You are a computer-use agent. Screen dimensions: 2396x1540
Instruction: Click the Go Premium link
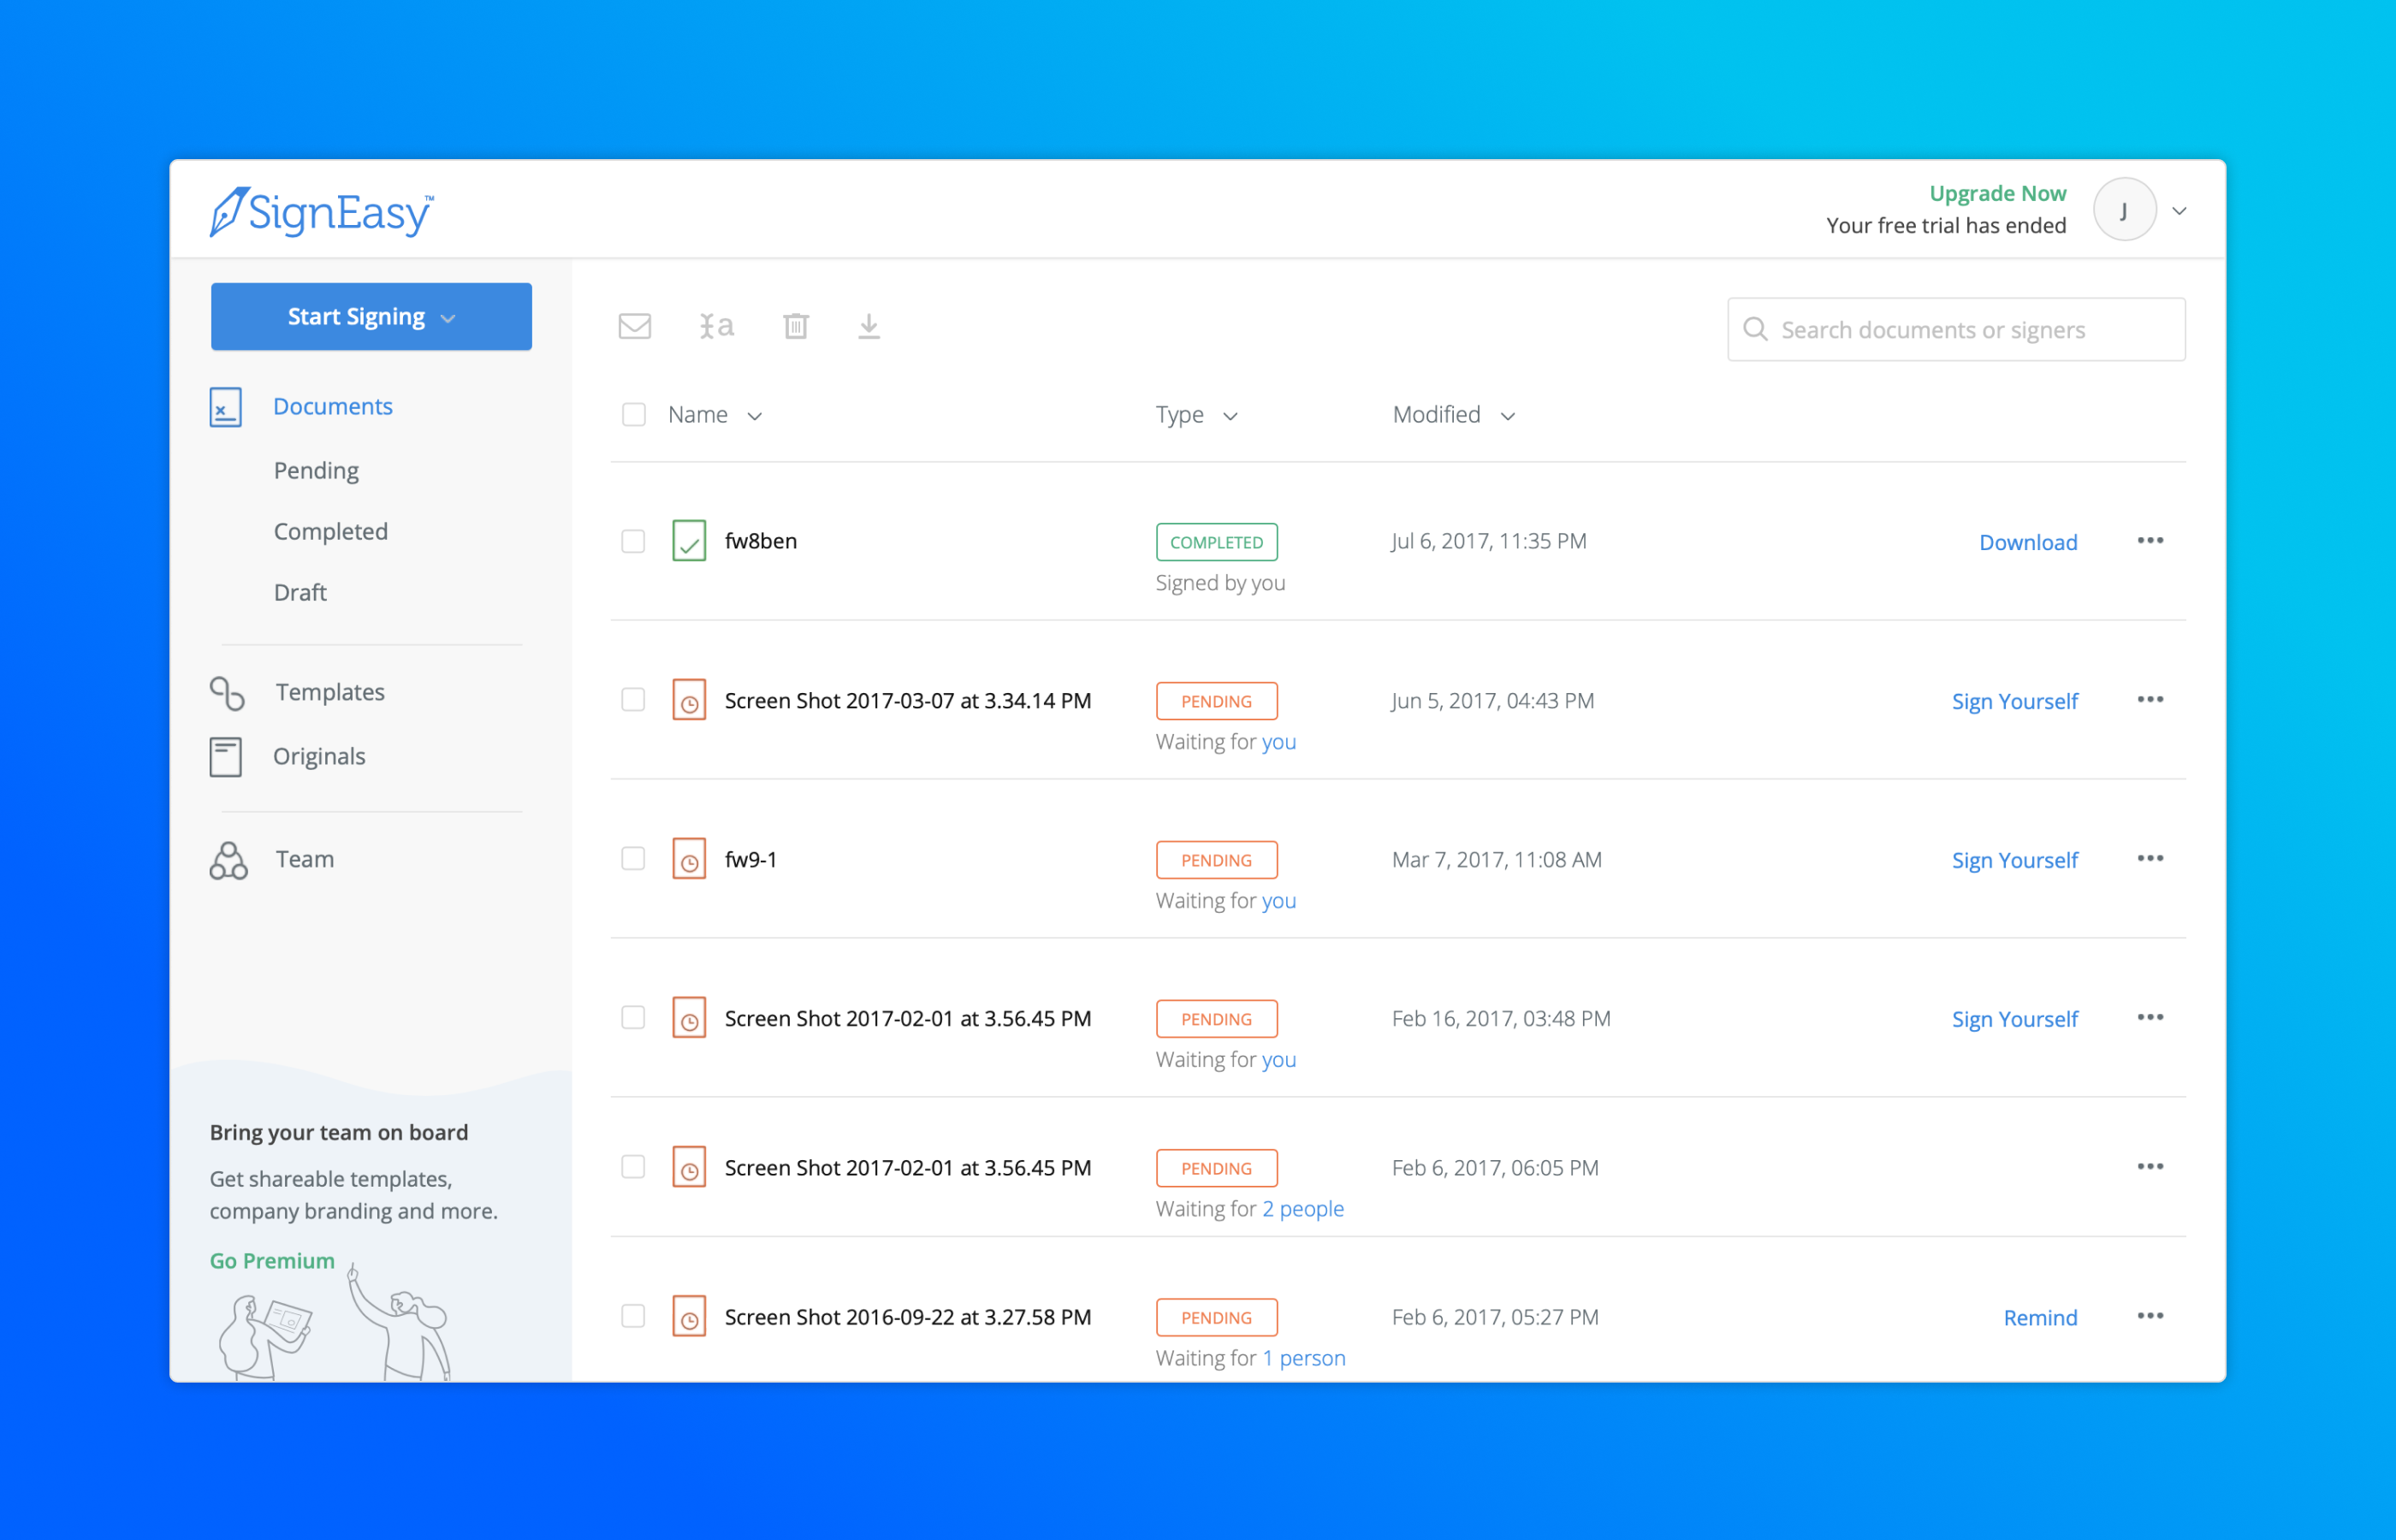(272, 1261)
